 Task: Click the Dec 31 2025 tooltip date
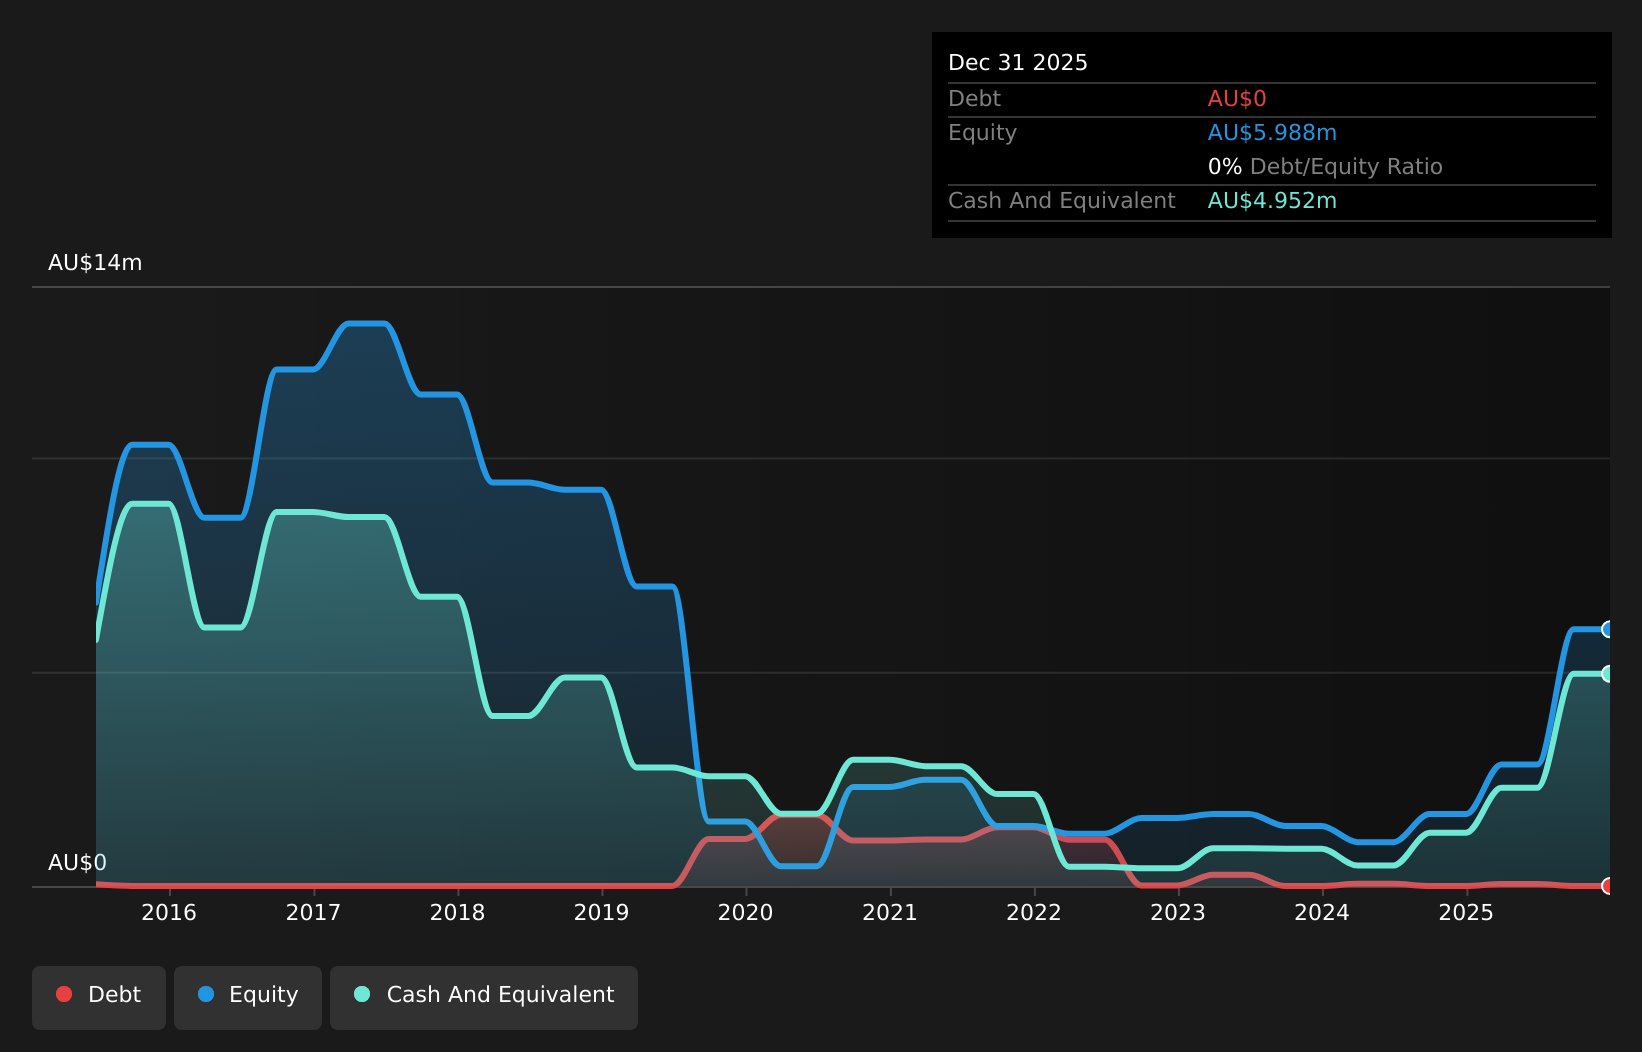tap(1018, 63)
